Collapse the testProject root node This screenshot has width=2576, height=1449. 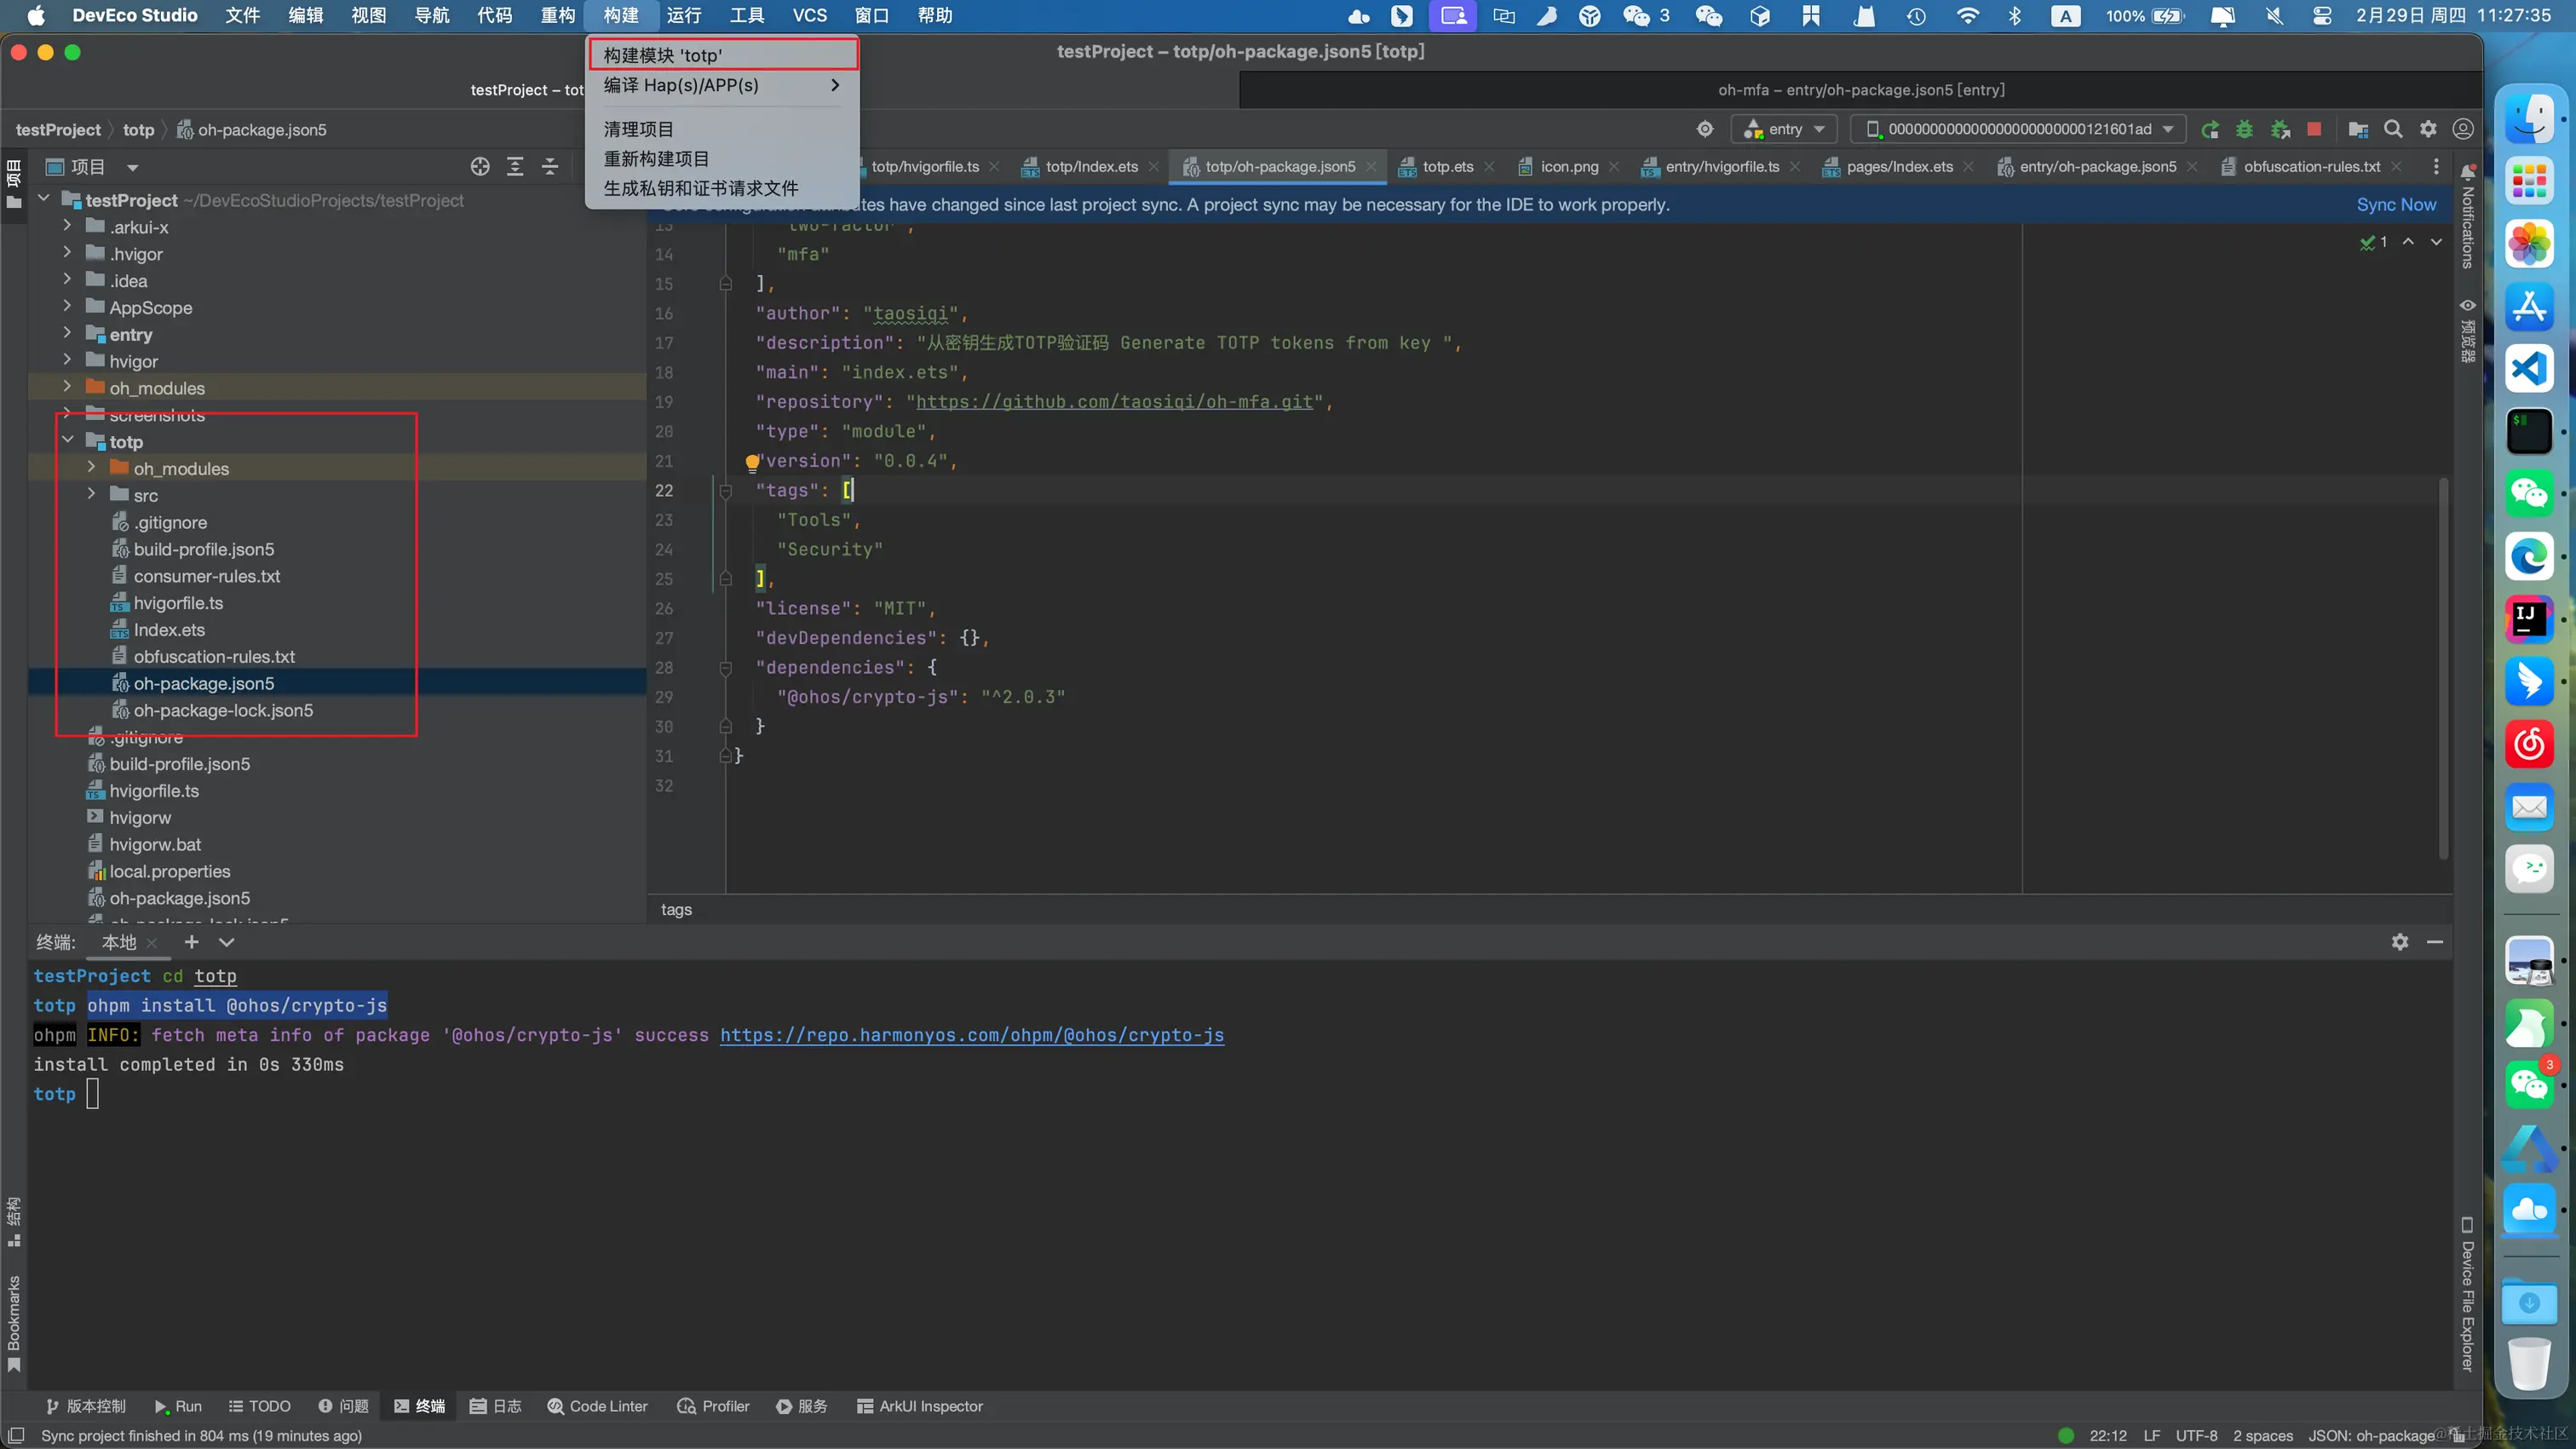click(44, 199)
